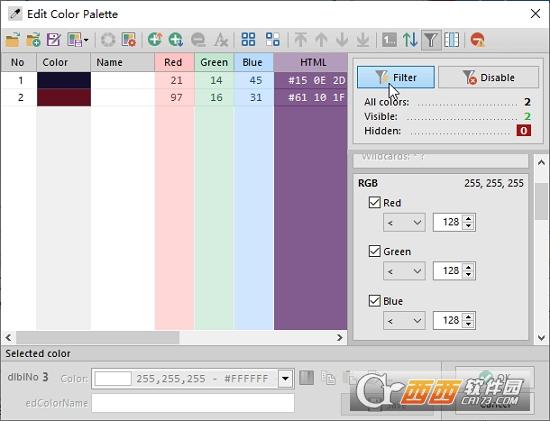Click the add color above icon

click(x=155, y=40)
